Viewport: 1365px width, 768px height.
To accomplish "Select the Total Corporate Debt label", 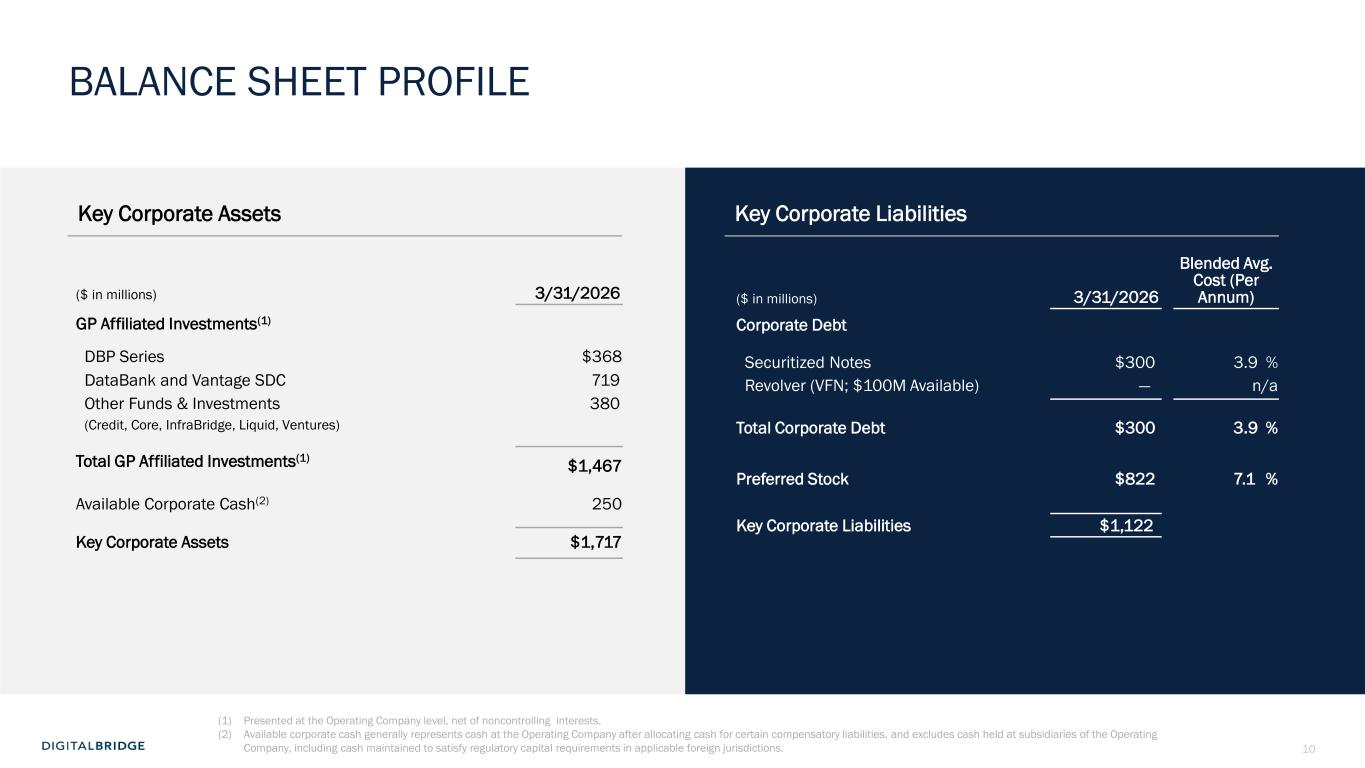I will coord(810,428).
